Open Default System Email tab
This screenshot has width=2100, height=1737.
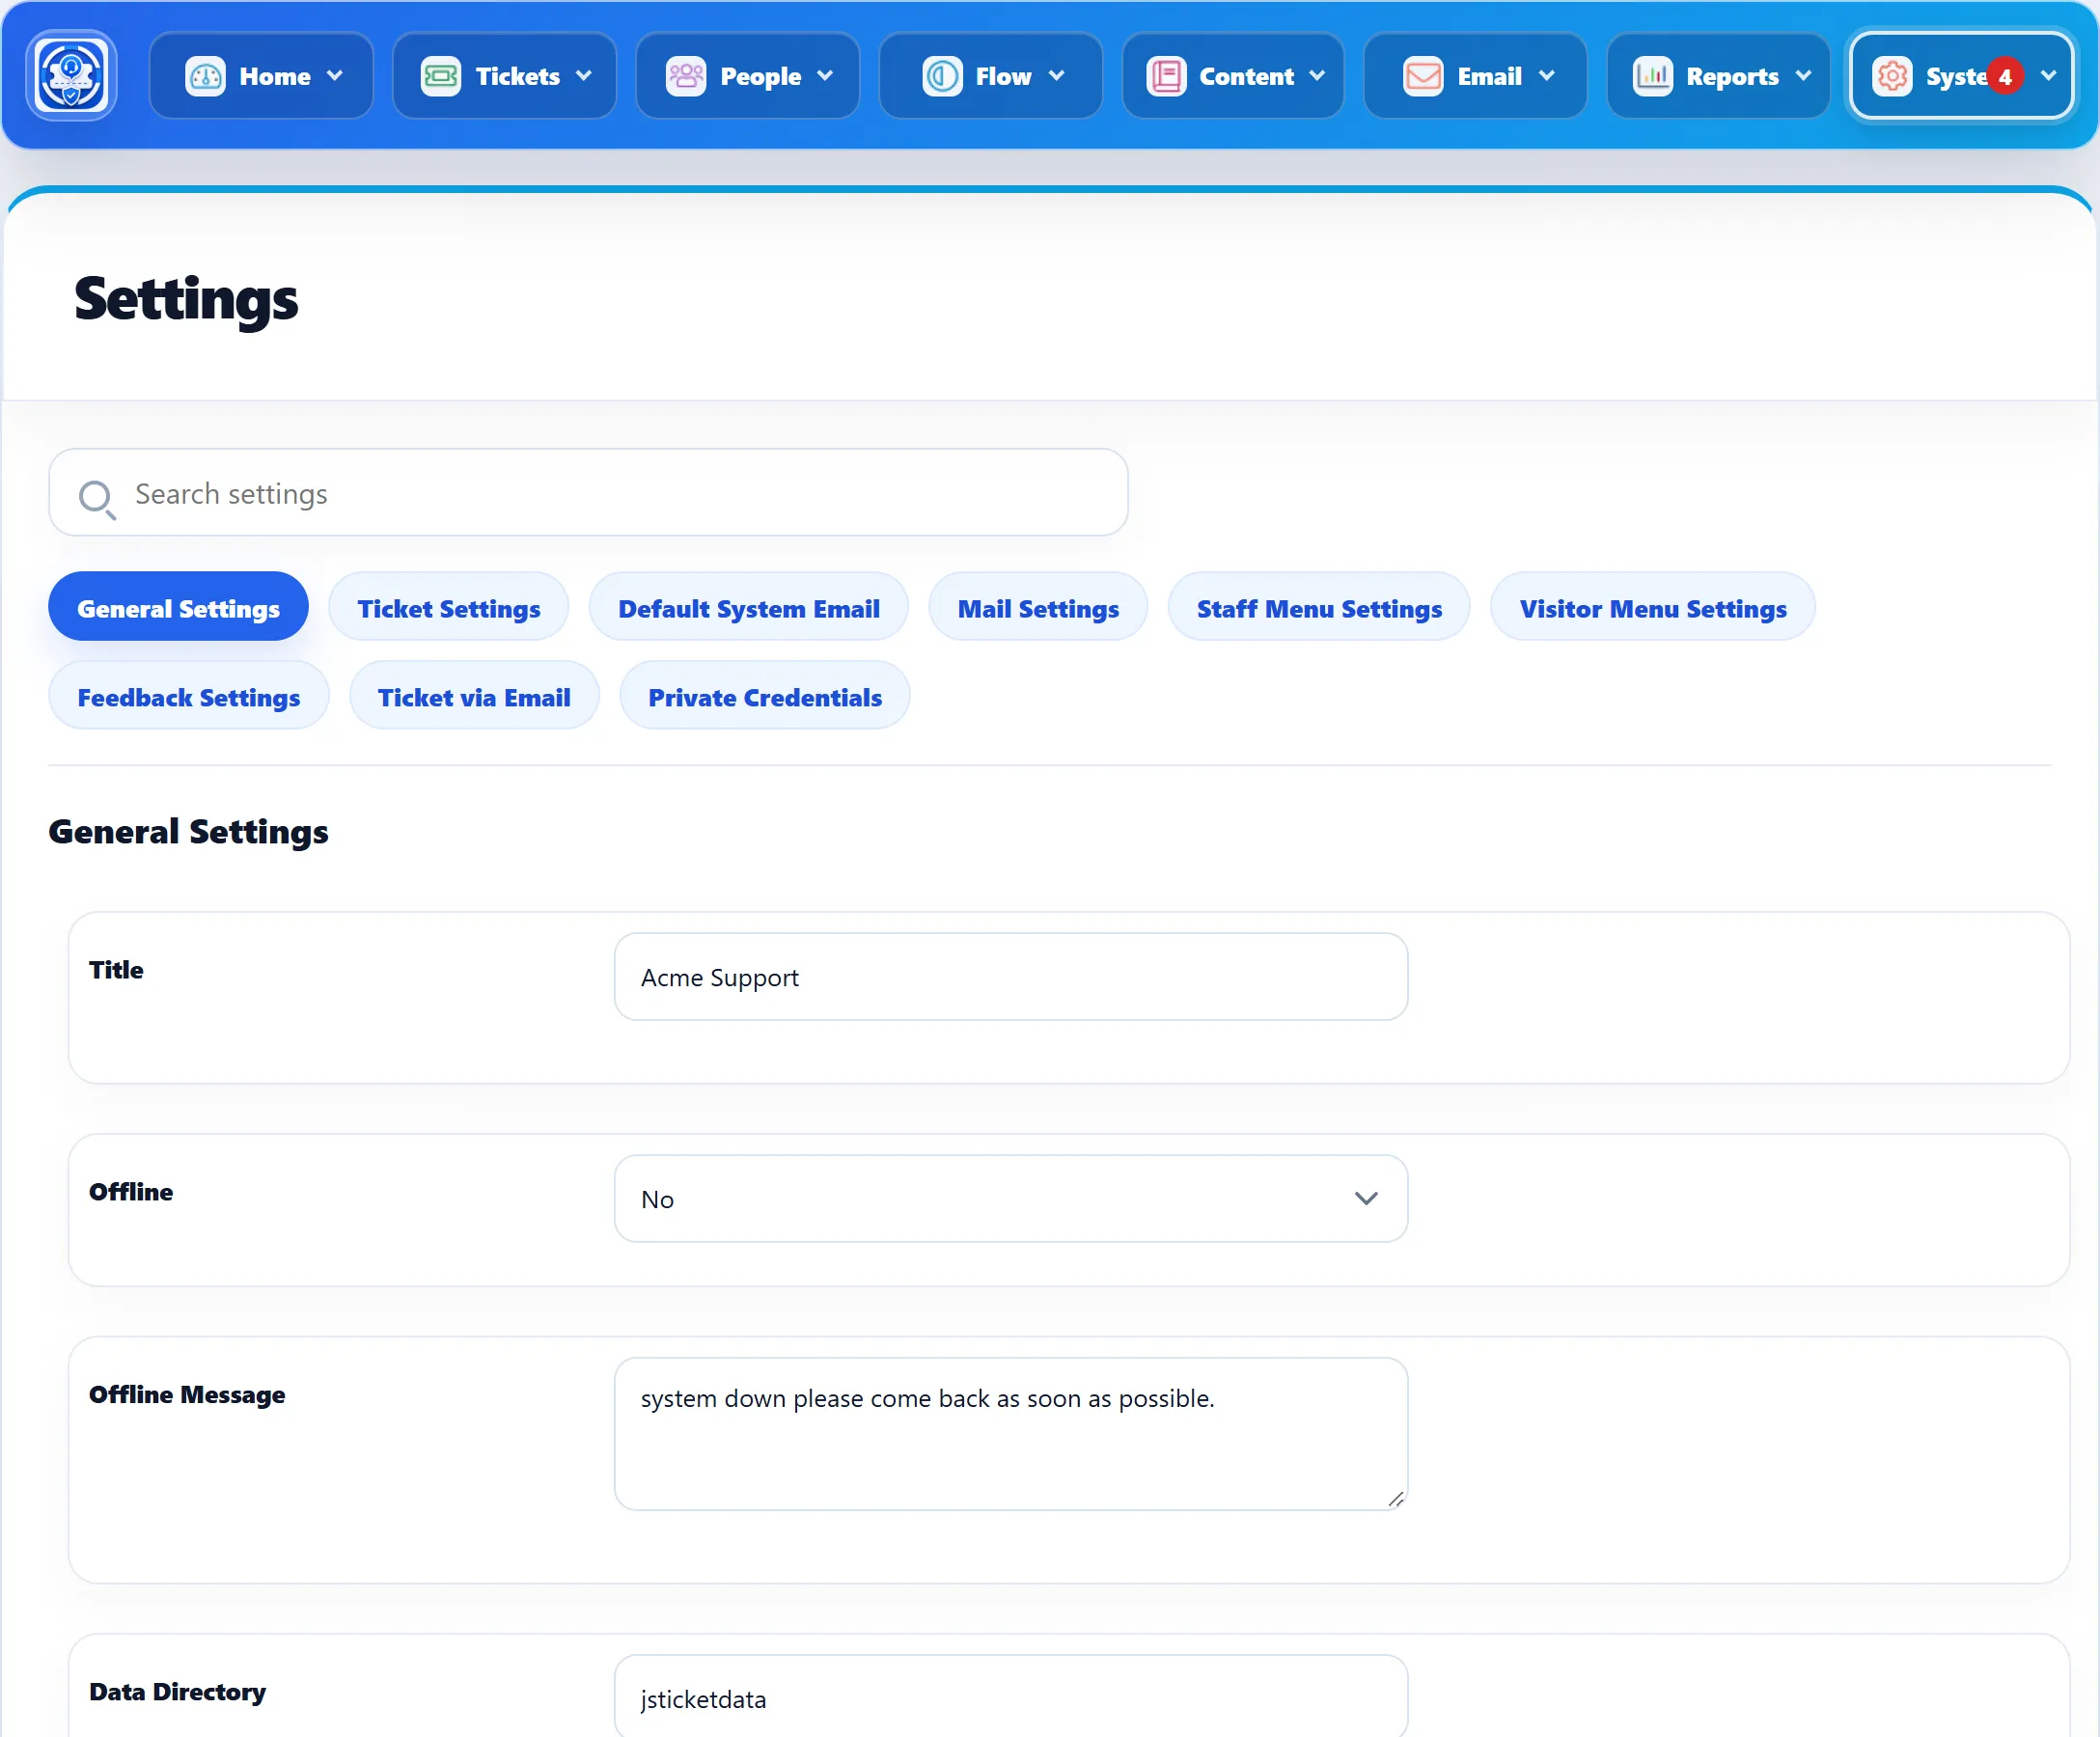[x=749, y=607]
